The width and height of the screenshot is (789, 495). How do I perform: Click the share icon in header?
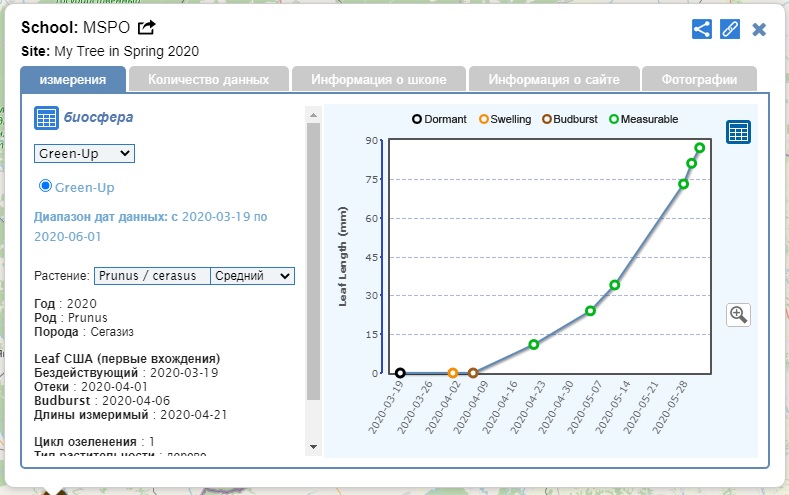click(x=702, y=29)
